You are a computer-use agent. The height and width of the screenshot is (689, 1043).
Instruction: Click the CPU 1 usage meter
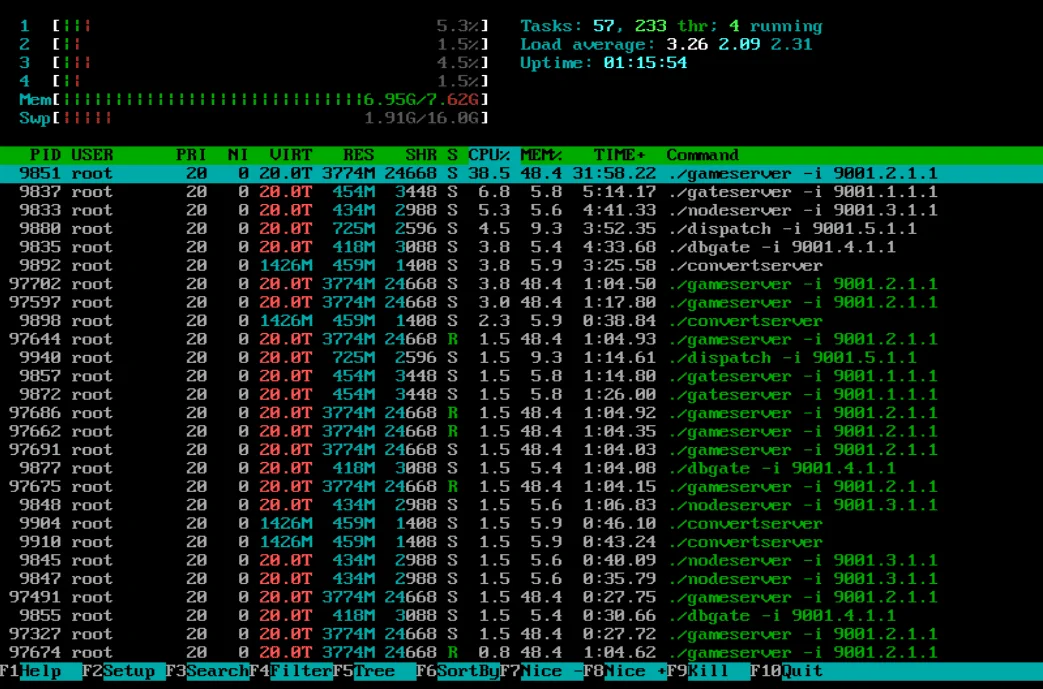point(254,26)
